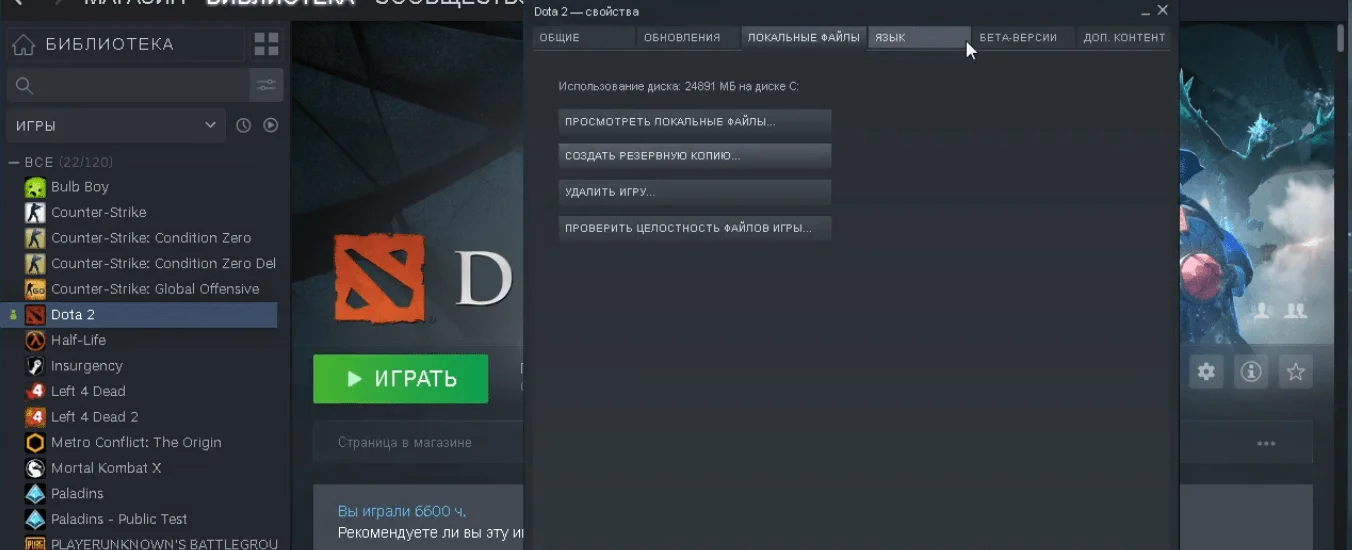Collapse the ВСЕ games section

pyautogui.click(x=14, y=162)
